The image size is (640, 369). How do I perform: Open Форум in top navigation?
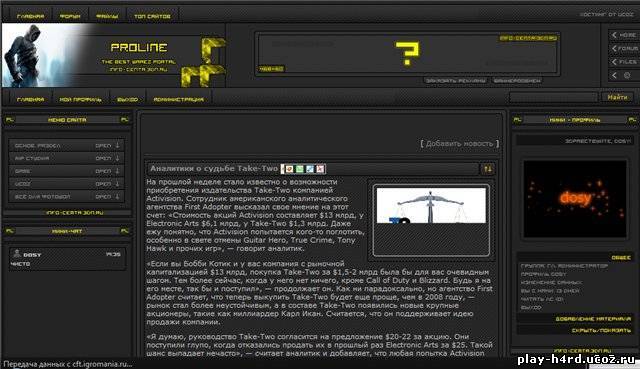point(70,16)
